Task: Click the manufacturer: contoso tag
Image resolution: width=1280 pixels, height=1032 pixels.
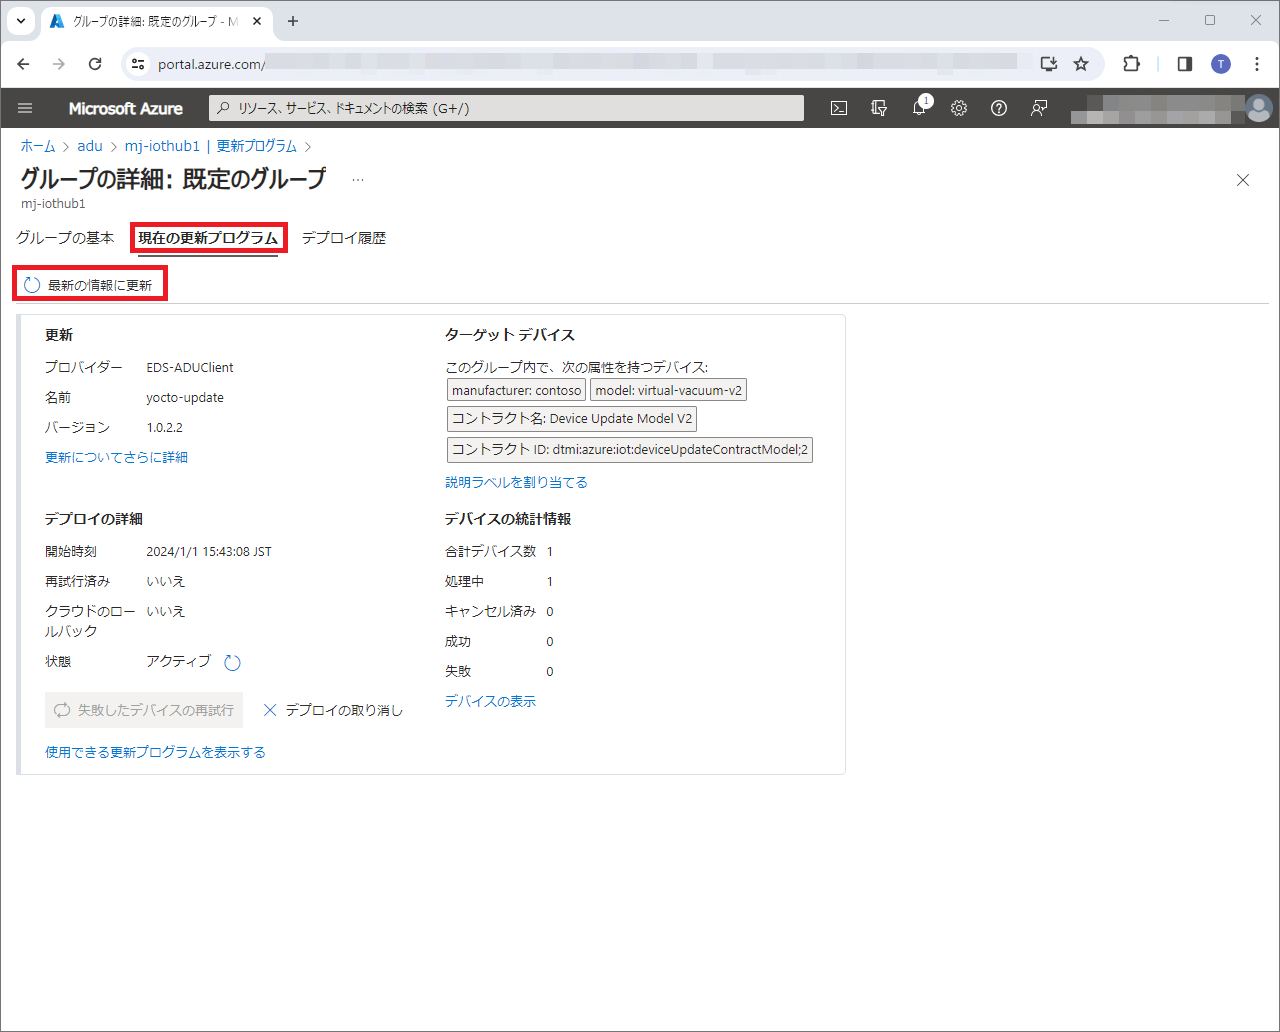Action: point(516,390)
